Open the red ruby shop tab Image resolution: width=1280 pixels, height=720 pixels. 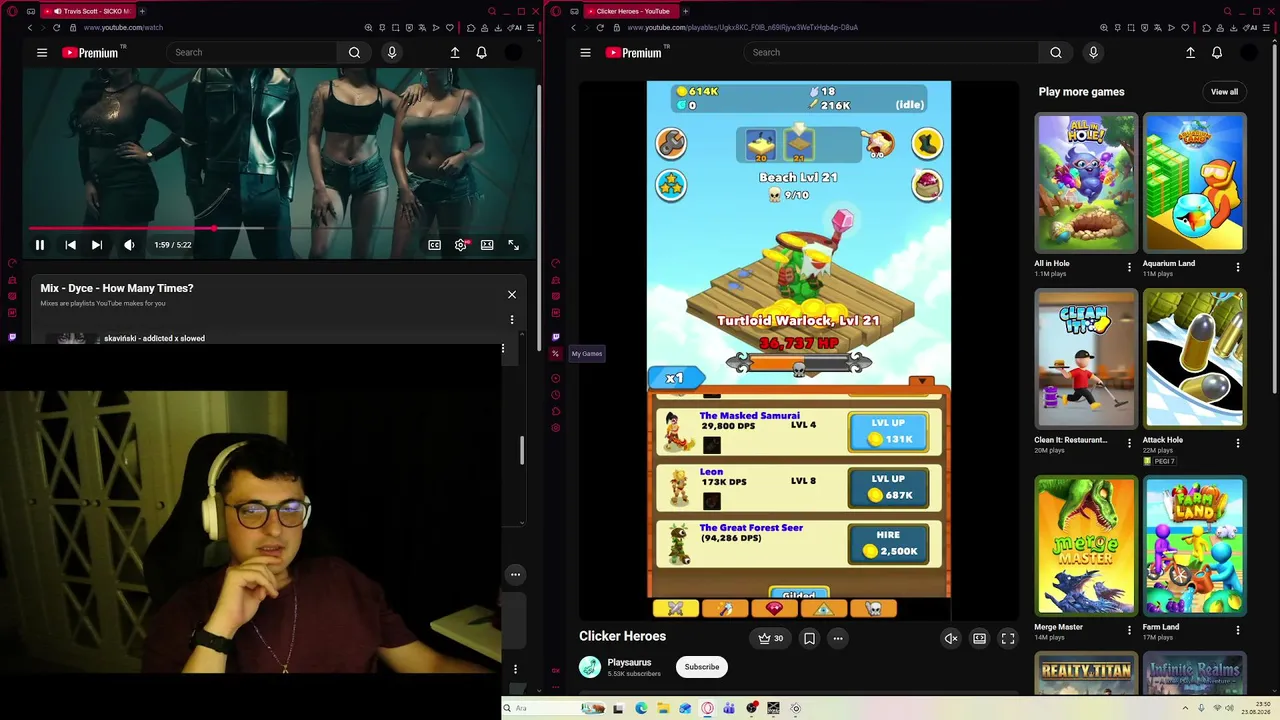coord(774,608)
